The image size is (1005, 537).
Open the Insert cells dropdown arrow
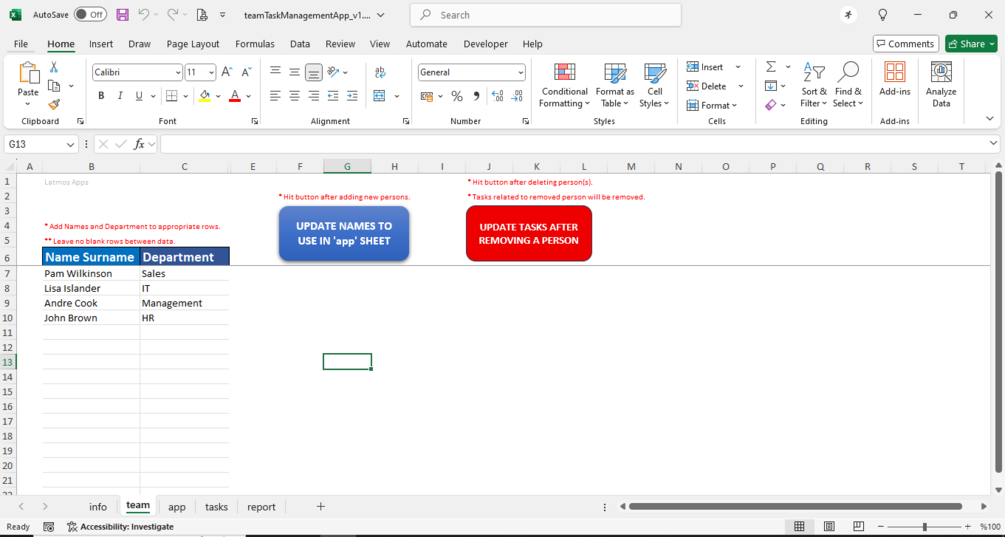pos(738,67)
